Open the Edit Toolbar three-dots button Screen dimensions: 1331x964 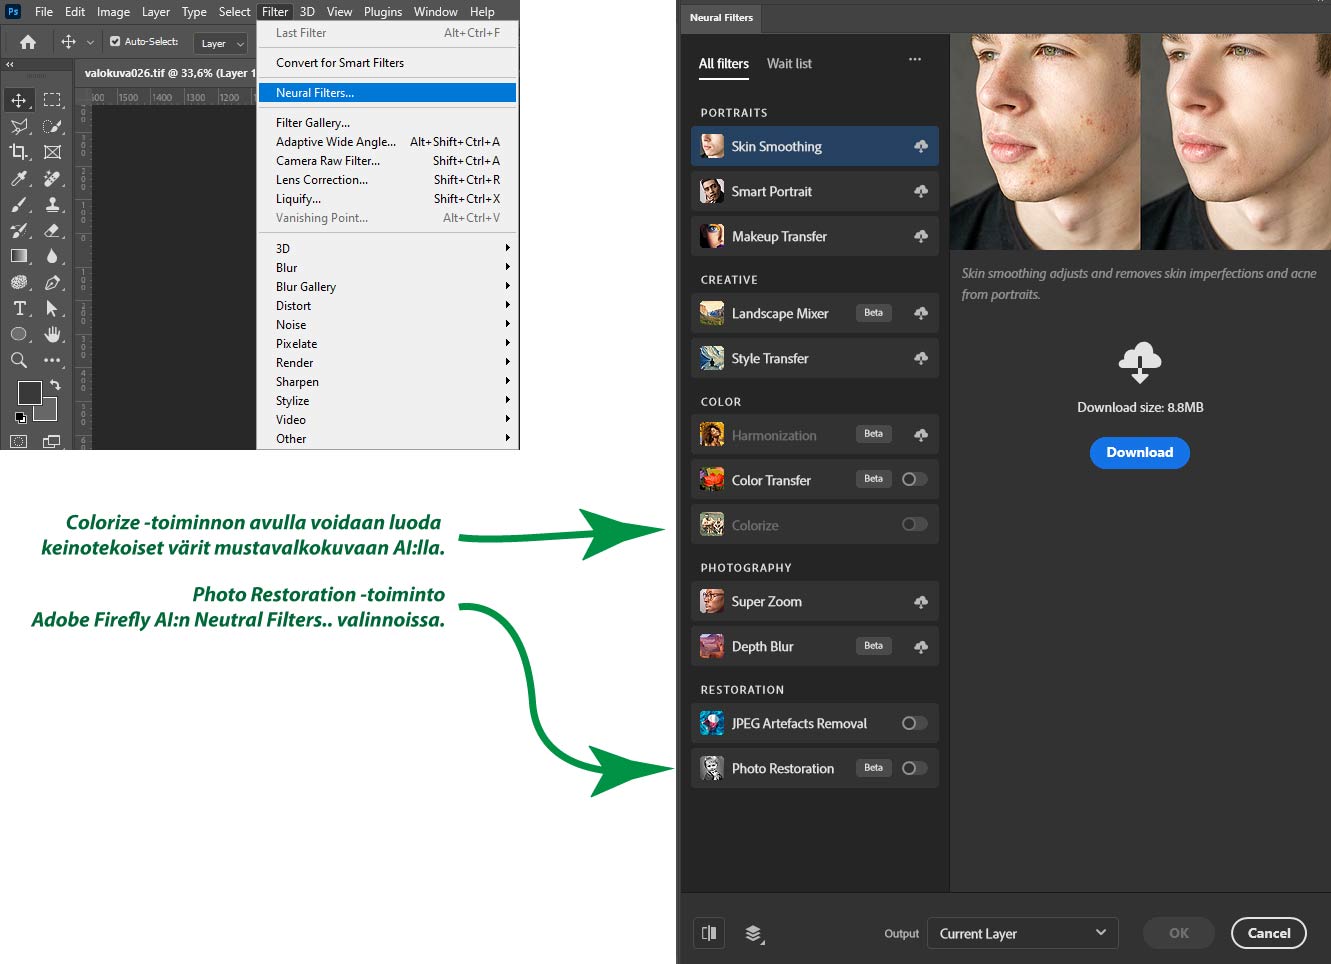[53, 360]
